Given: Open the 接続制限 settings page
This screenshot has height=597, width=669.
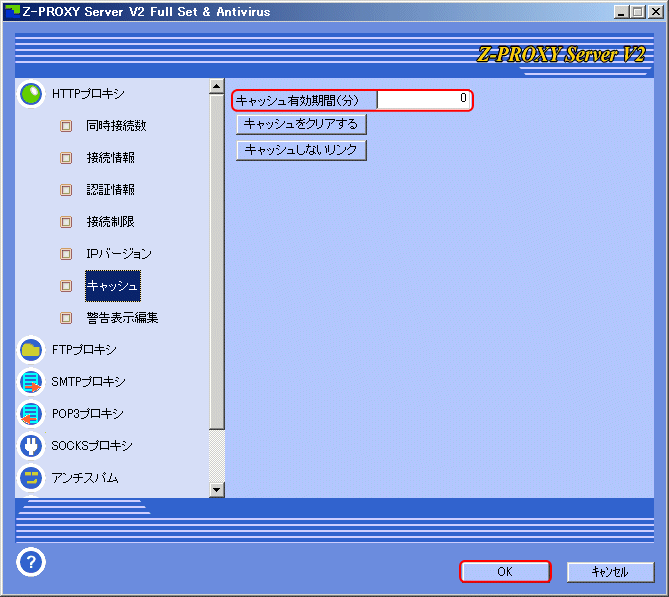Looking at the screenshot, I should pos(111,222).
